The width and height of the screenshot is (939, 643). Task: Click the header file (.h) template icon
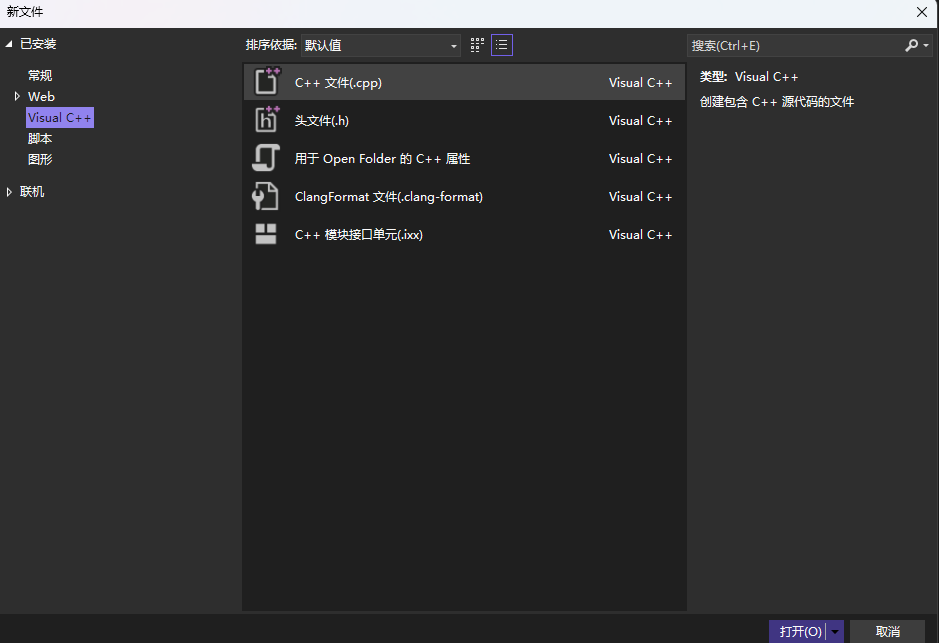tap(266, 120)
